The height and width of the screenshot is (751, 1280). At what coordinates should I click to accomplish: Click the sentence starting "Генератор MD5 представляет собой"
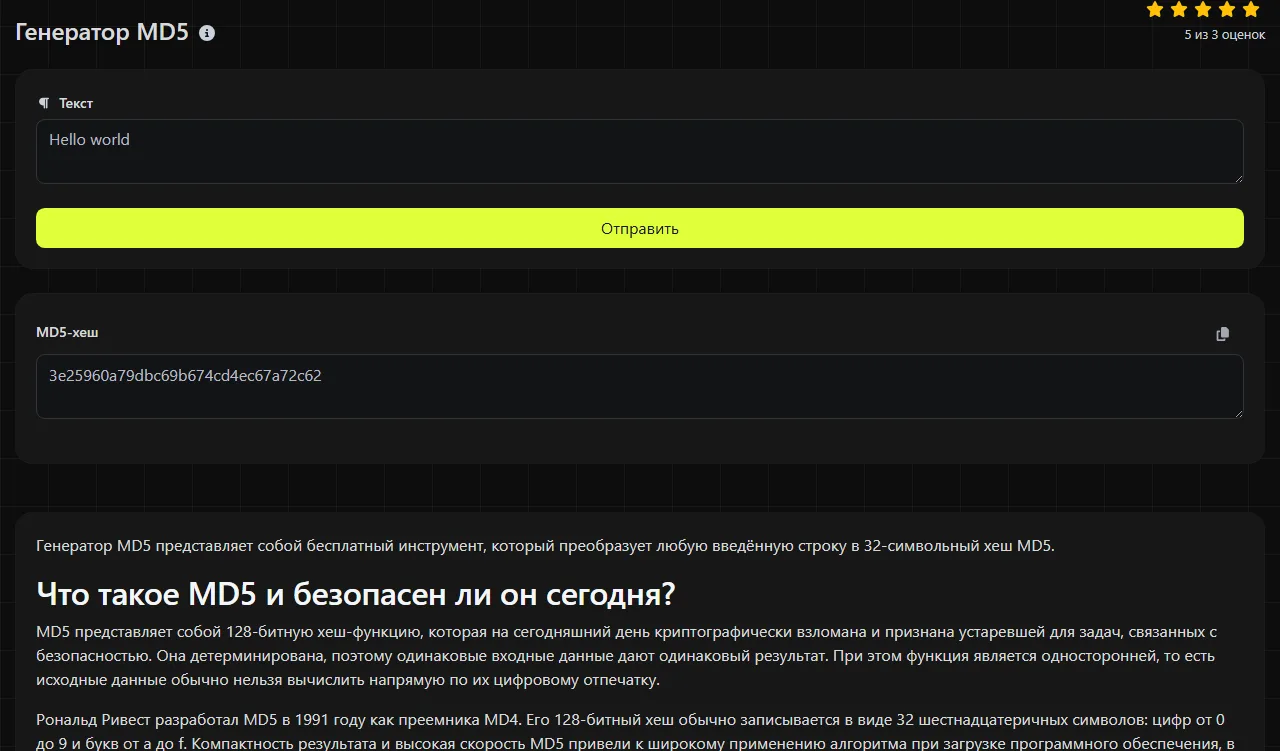coord(545,546)
